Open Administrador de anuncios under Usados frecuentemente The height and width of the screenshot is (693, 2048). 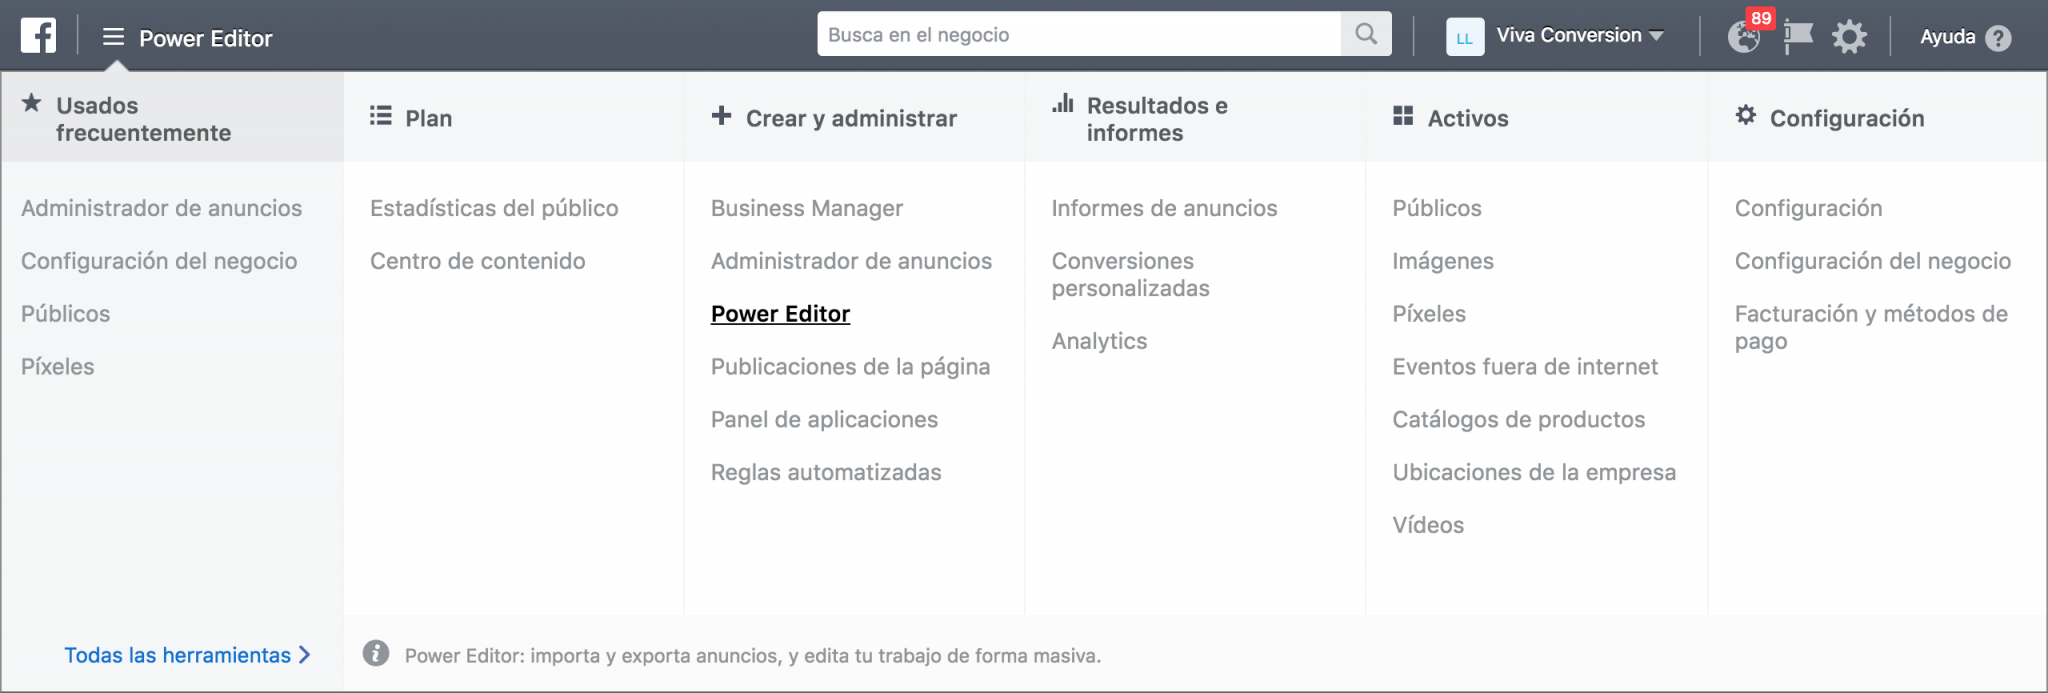(x=161, y=208)
